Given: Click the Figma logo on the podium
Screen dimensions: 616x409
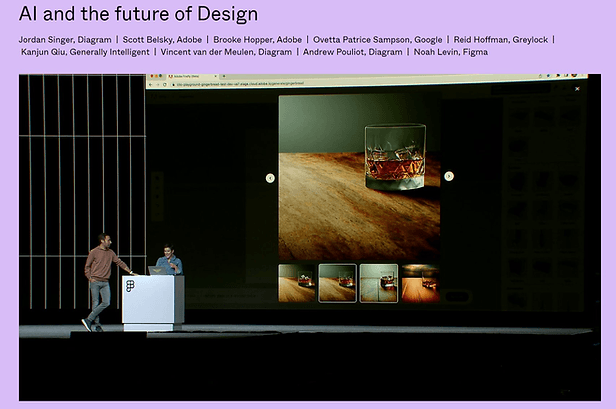Looking at the screenshot, I should tap(130, 286).
